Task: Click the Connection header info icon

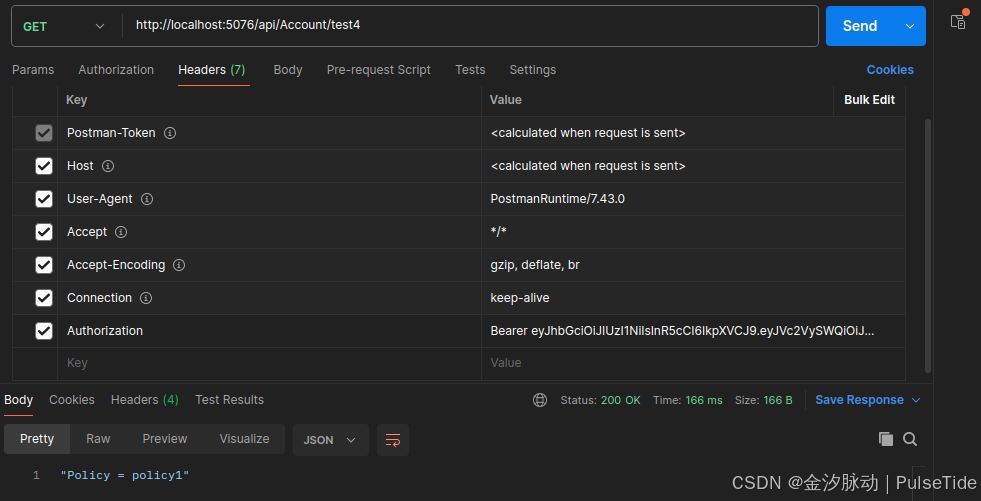Action: tap(146, 298)
